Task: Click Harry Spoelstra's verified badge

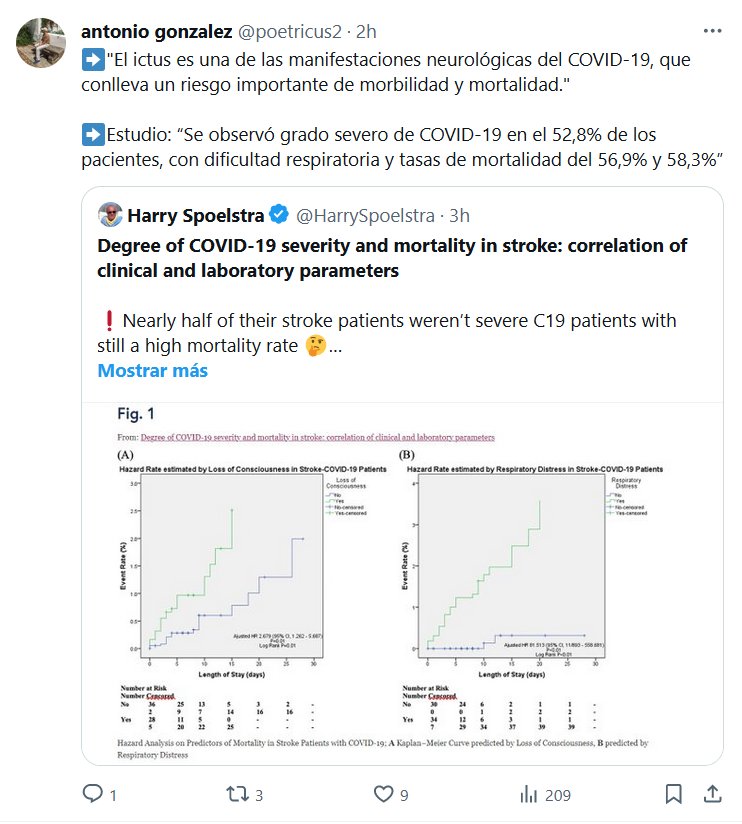Action: 280,215
